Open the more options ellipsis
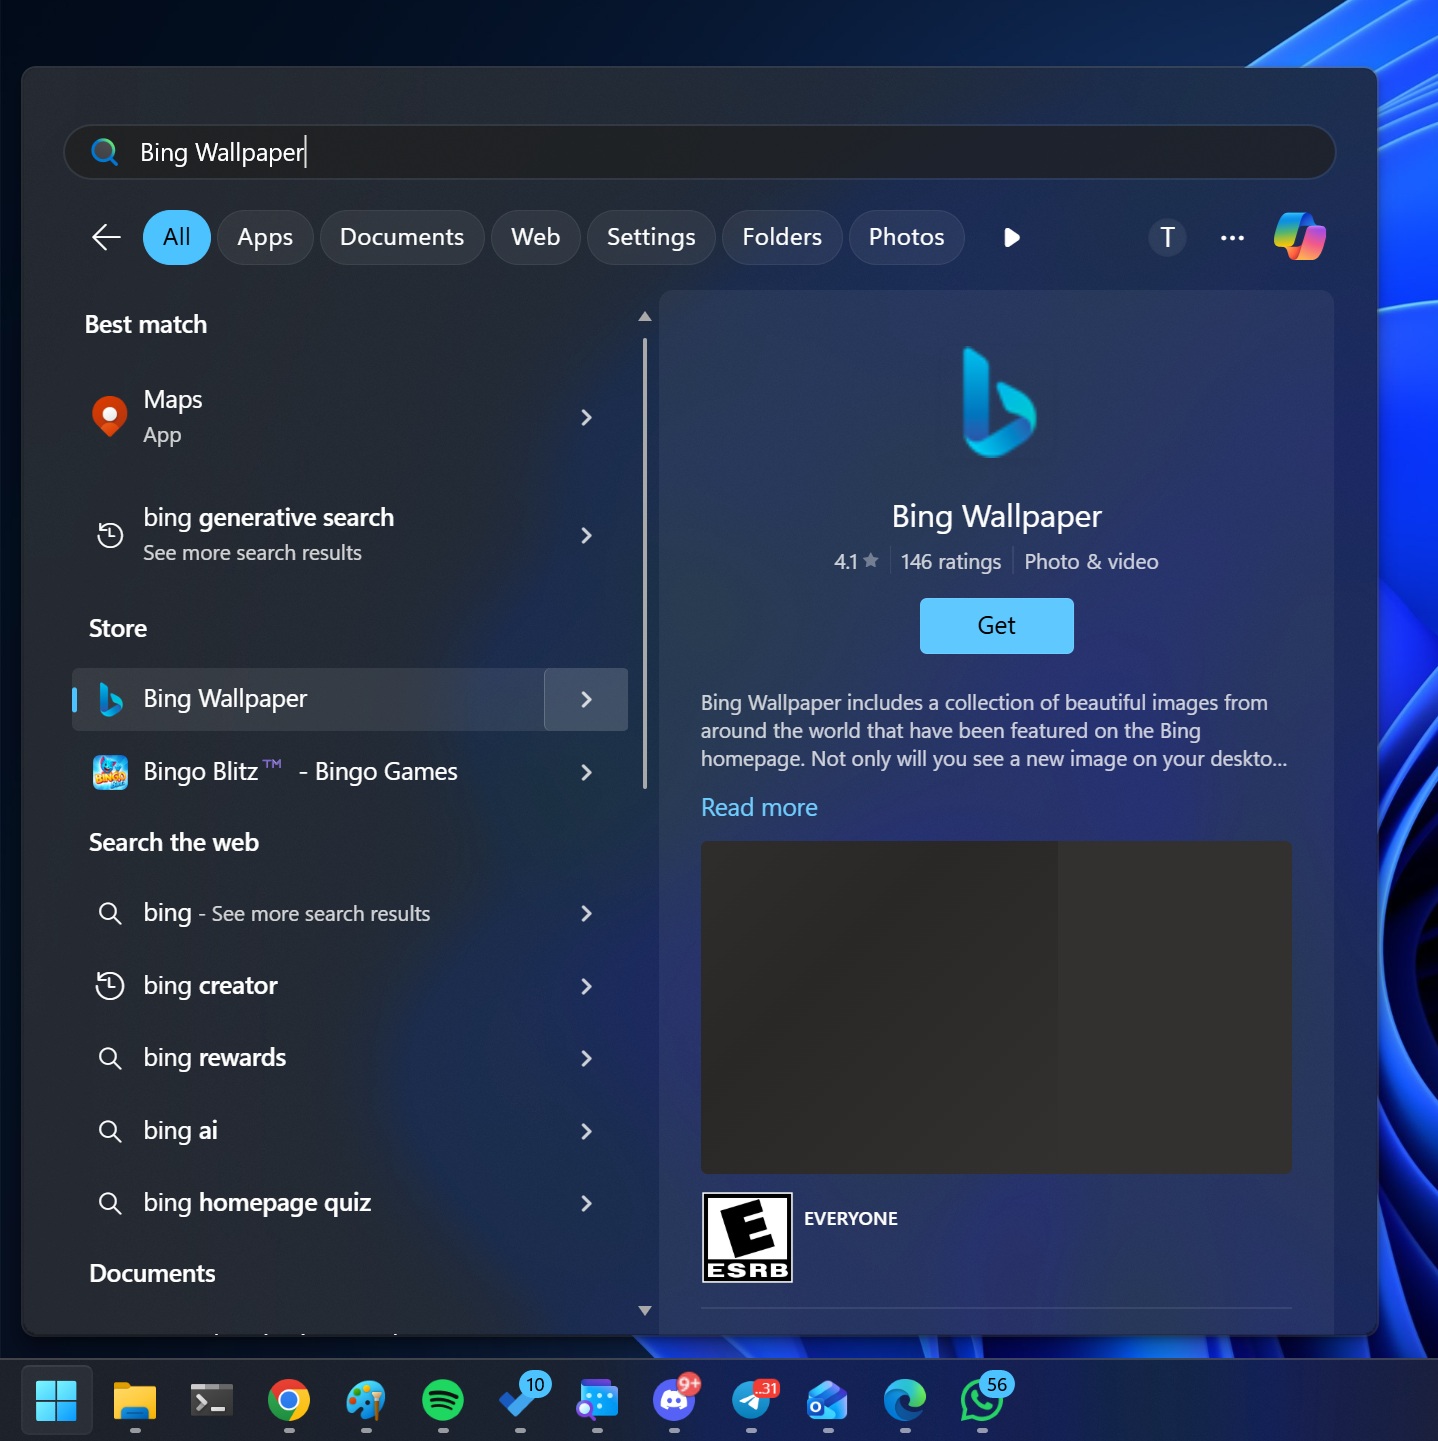 pyautogui.click(x=1231, y=237)
